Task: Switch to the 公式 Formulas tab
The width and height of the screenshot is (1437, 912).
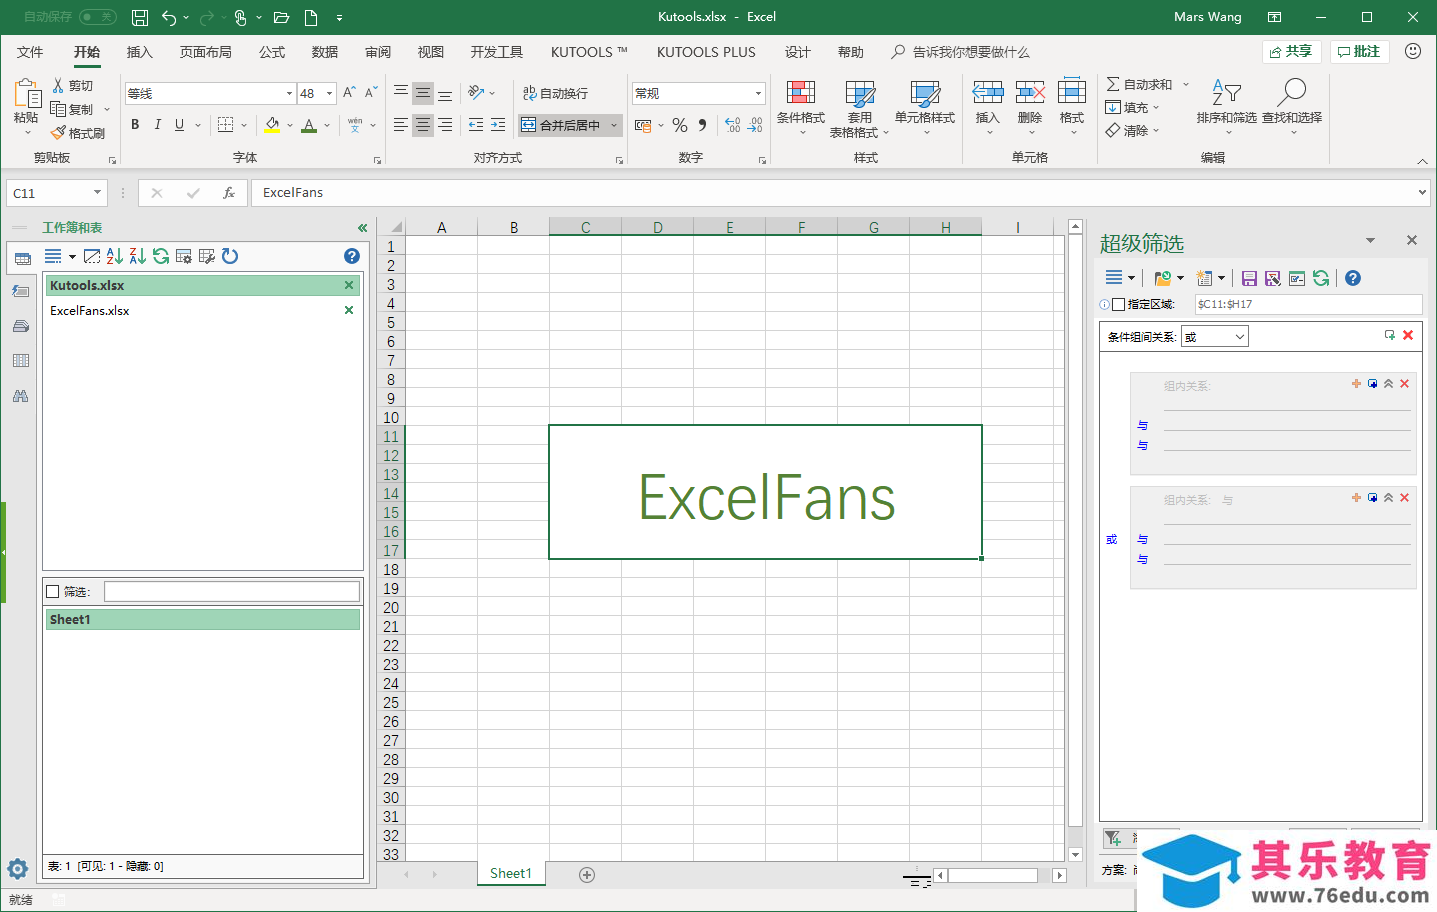Action: click(x=272, y=52)
